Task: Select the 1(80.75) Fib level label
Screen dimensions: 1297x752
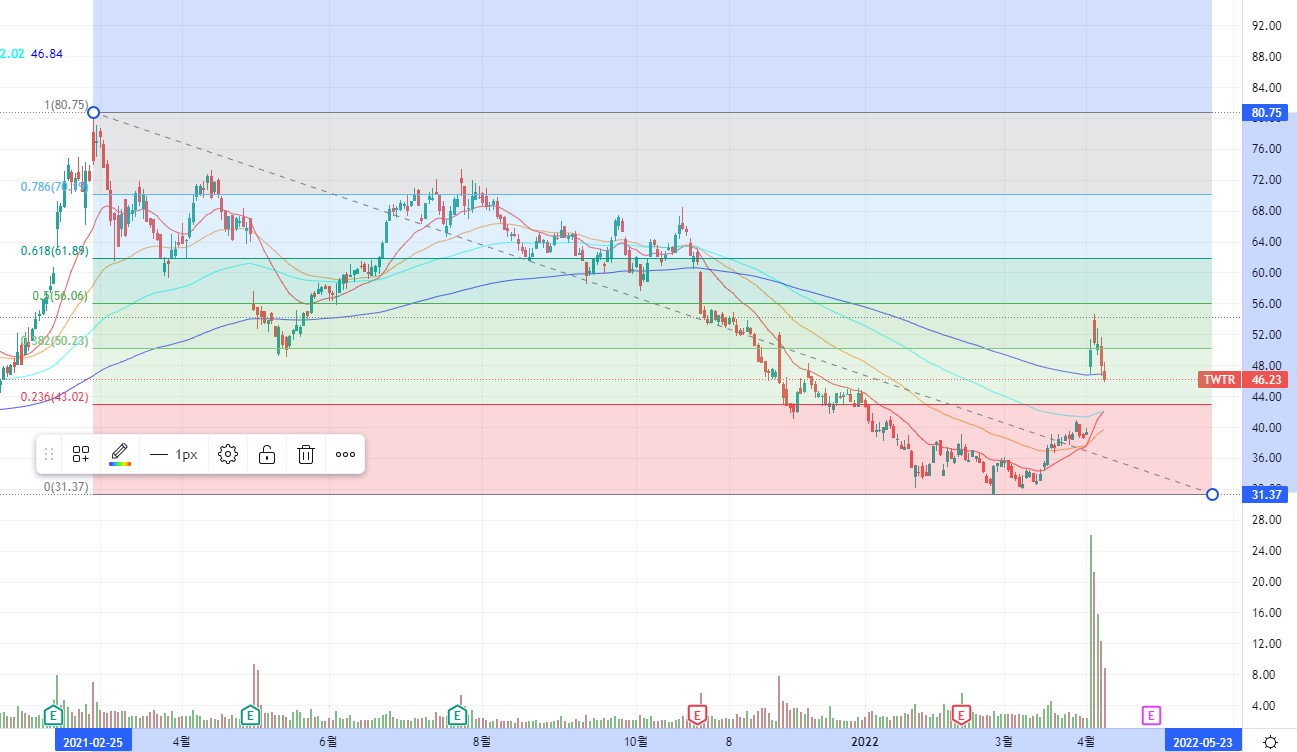Action: [x=66, y=105]
